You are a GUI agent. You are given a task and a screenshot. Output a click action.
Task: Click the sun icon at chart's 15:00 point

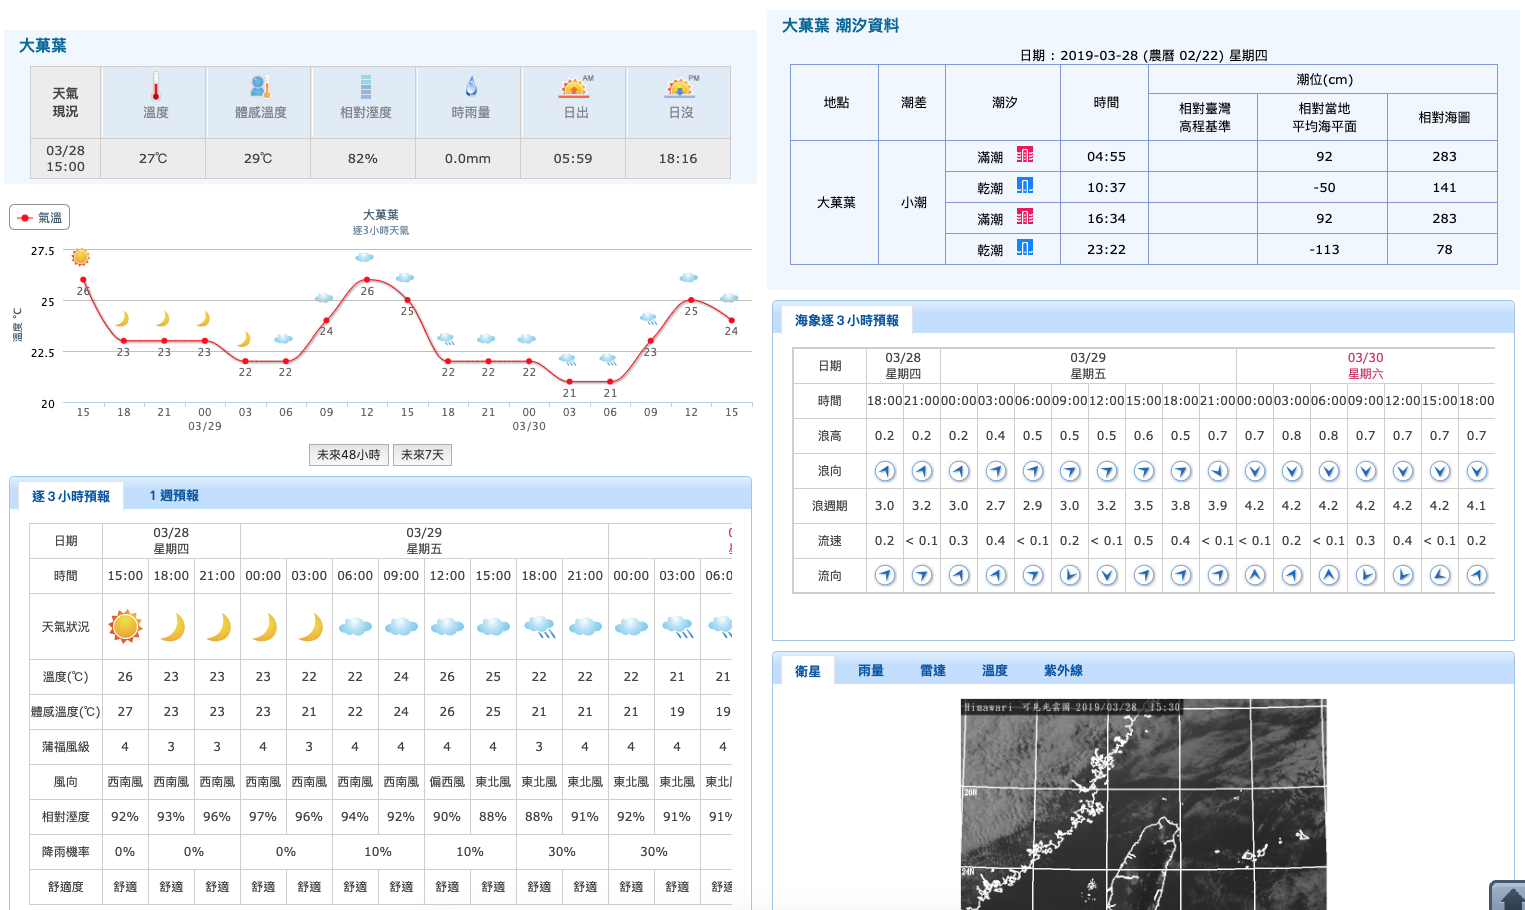click(x=81, y=257)
